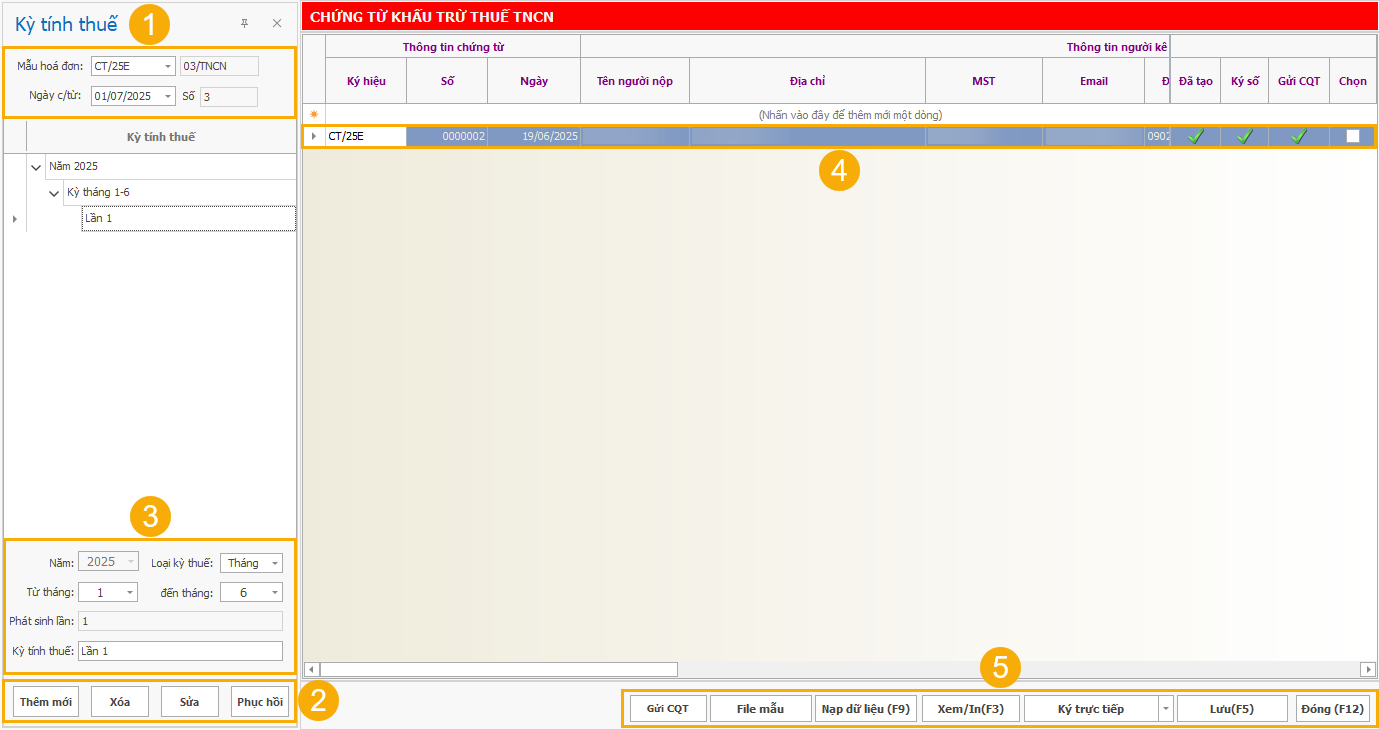Screen dimensions: 1380x730
Task: Click the MST column header
Action: 984,81
